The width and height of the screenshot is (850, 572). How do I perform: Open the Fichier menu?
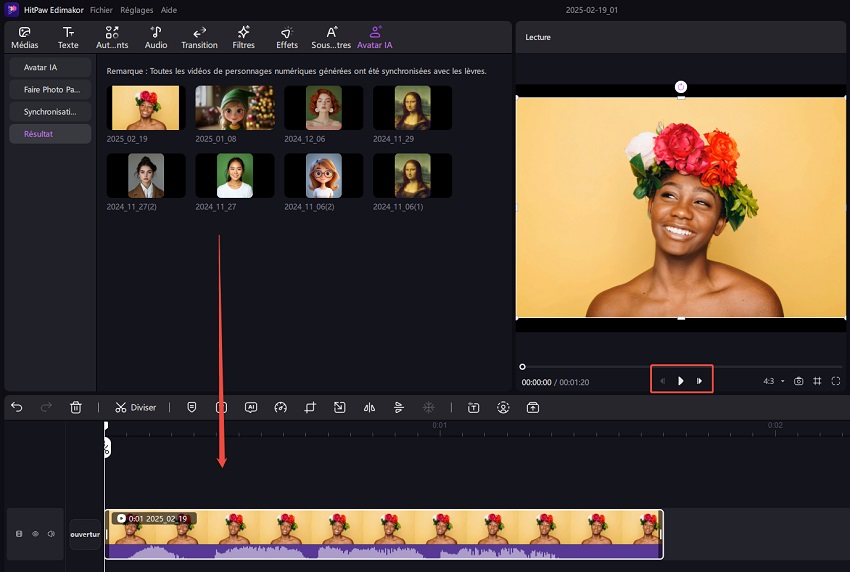tap(101, 10)
